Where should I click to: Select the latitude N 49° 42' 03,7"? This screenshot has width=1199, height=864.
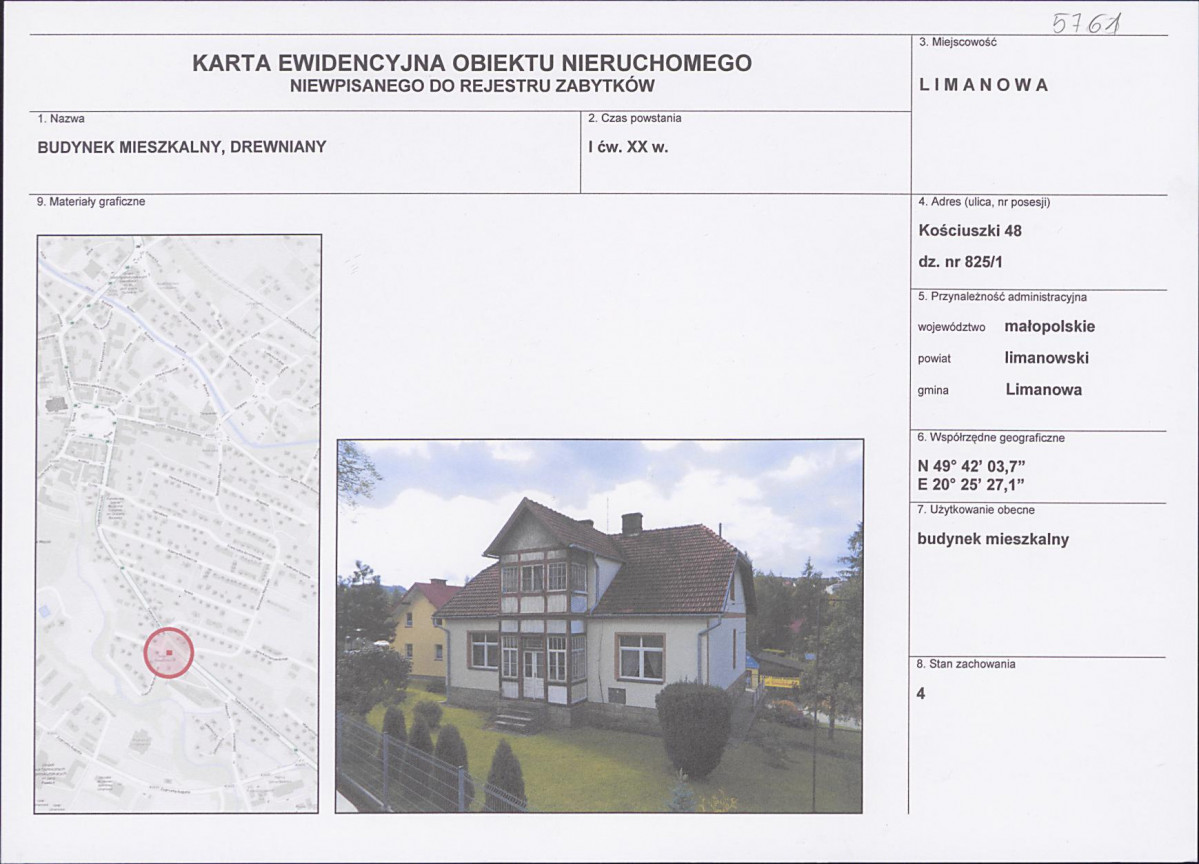pos(971,466)
